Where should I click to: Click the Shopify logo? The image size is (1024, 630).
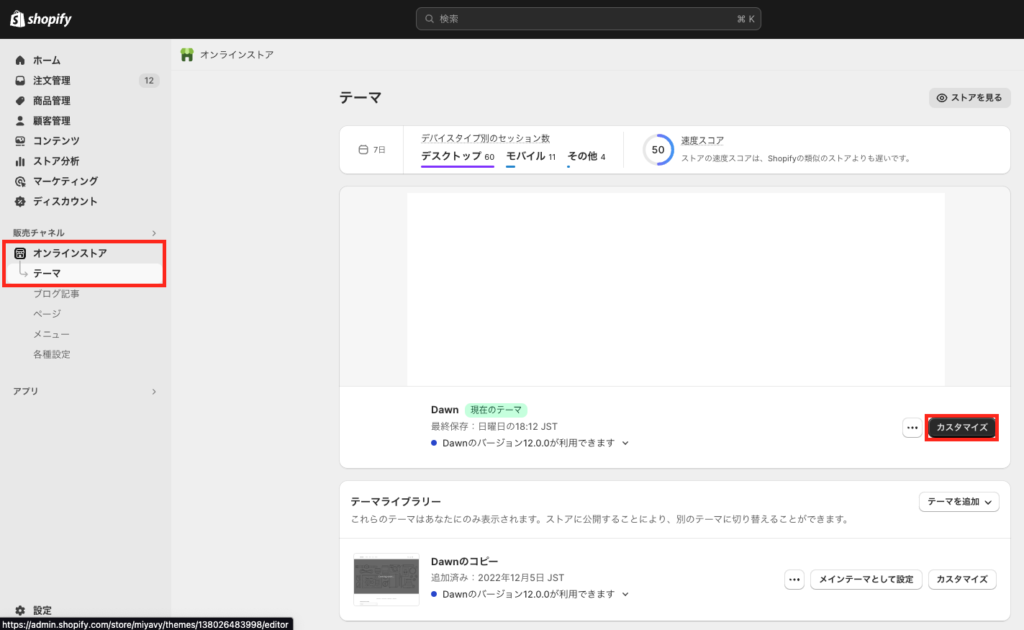40,19
